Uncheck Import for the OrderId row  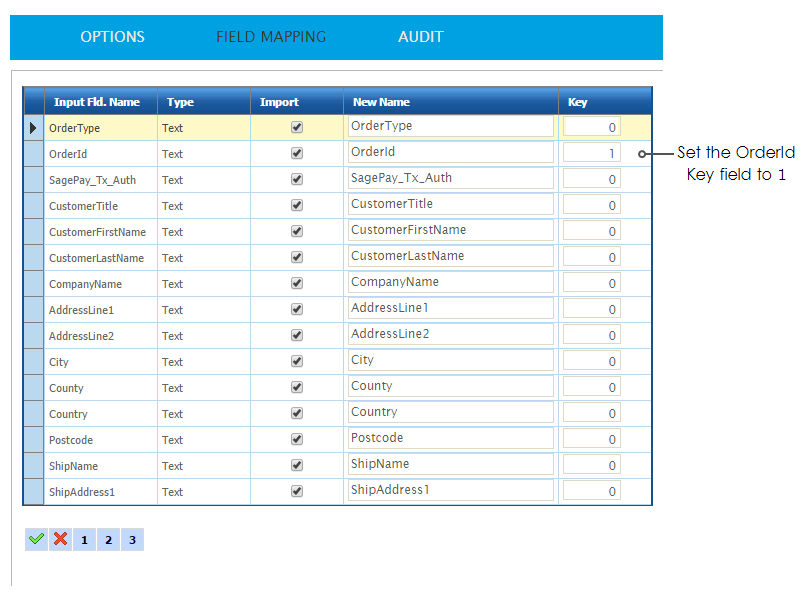coord(296,154)
